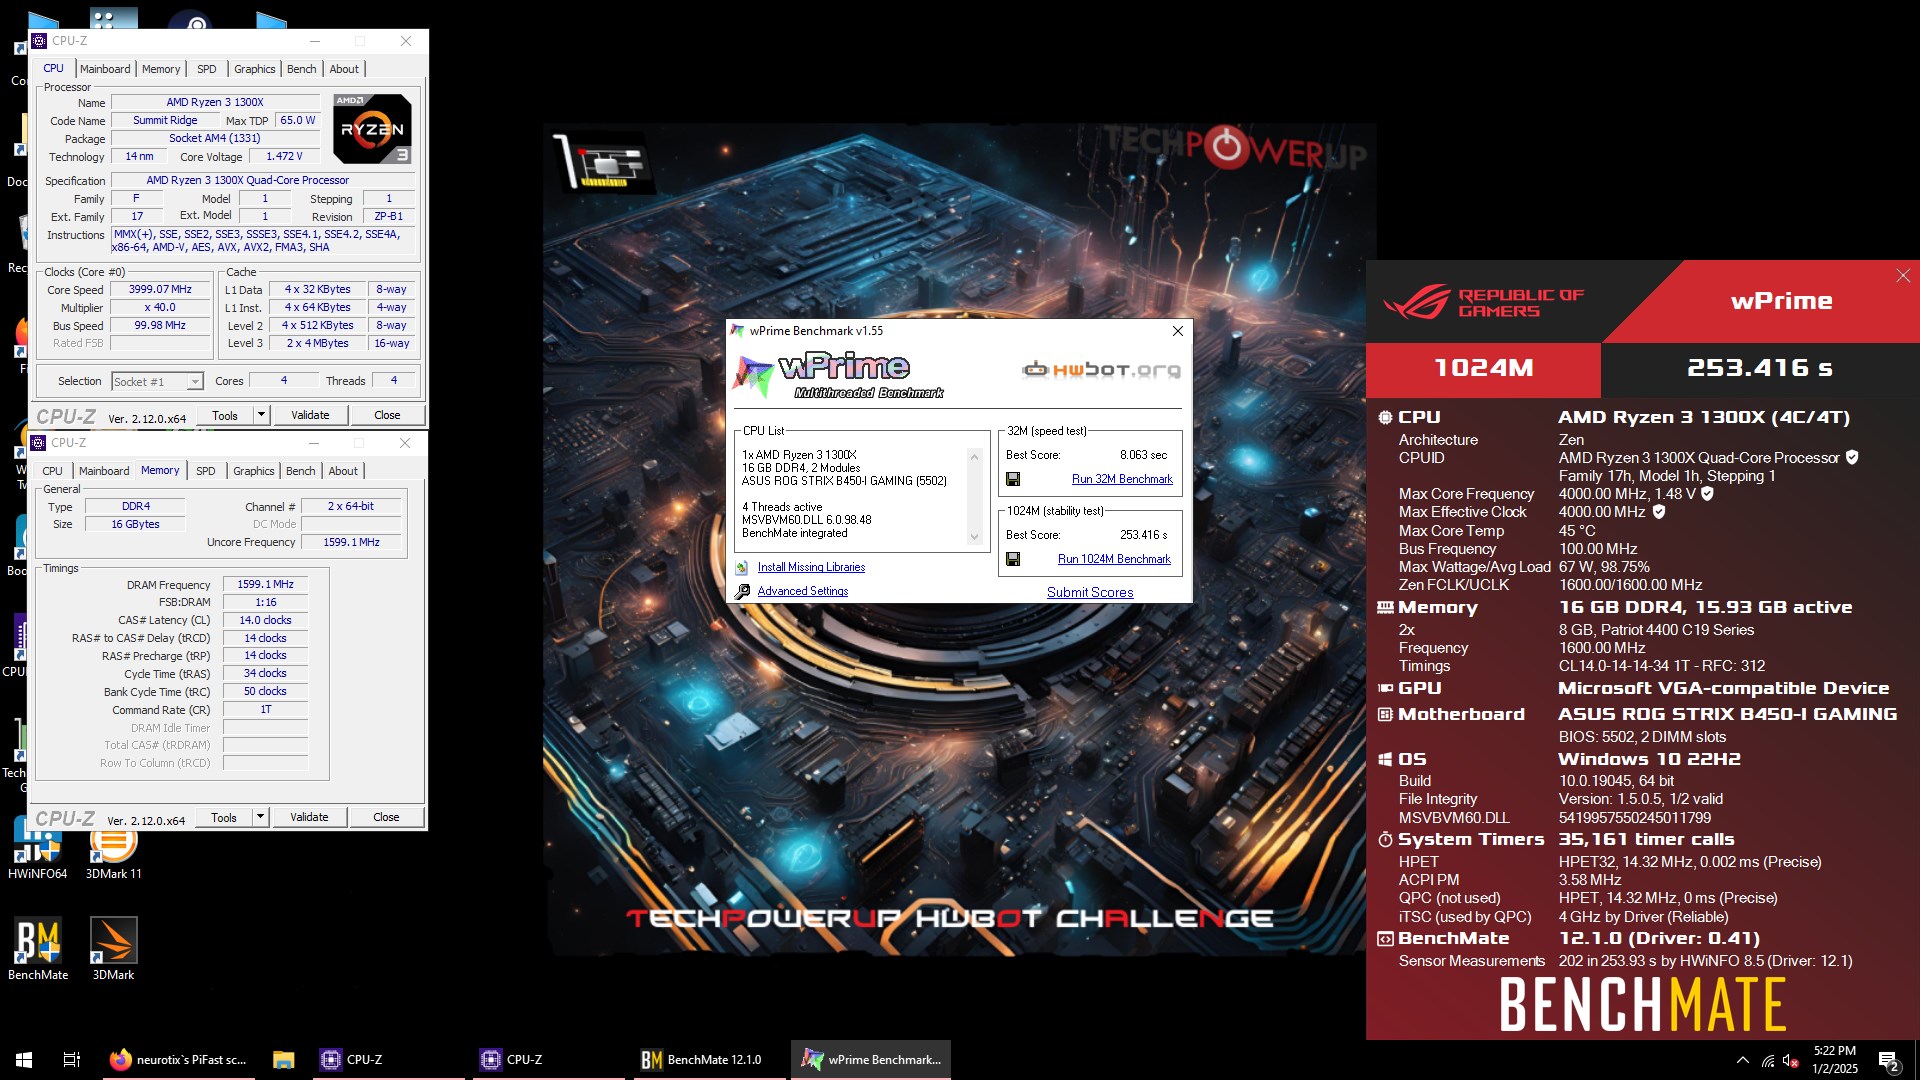Open the Graphics tab in the upper CPU-Z window
The height and width of the screenshot is (1080, 1920).
[255, 69]
